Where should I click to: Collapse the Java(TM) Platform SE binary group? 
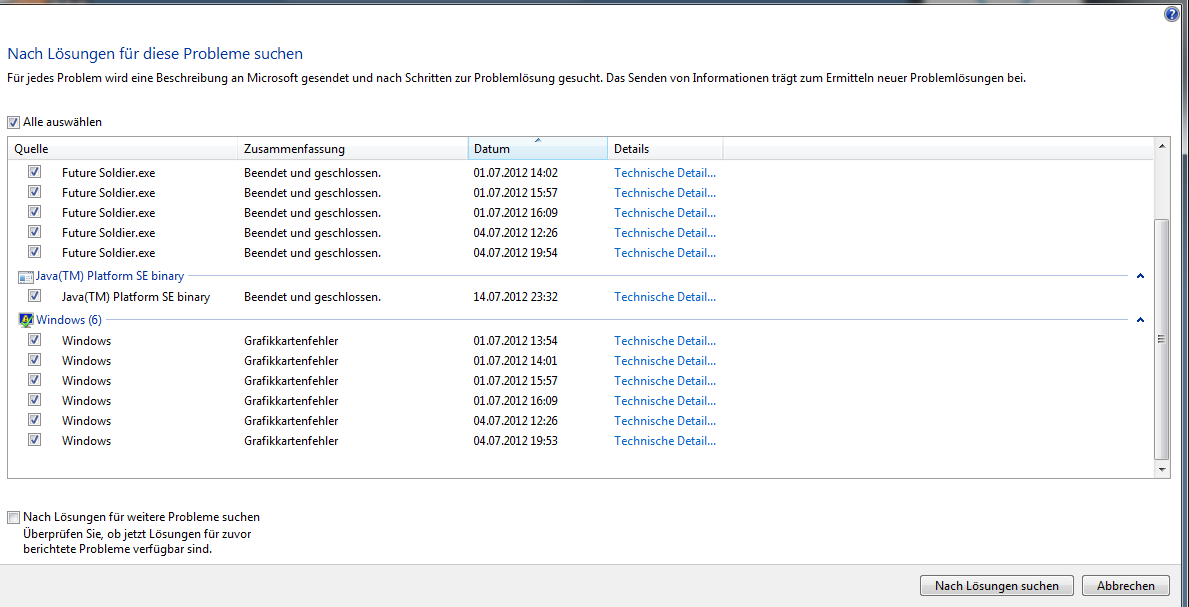click(x=1140, y=277)
